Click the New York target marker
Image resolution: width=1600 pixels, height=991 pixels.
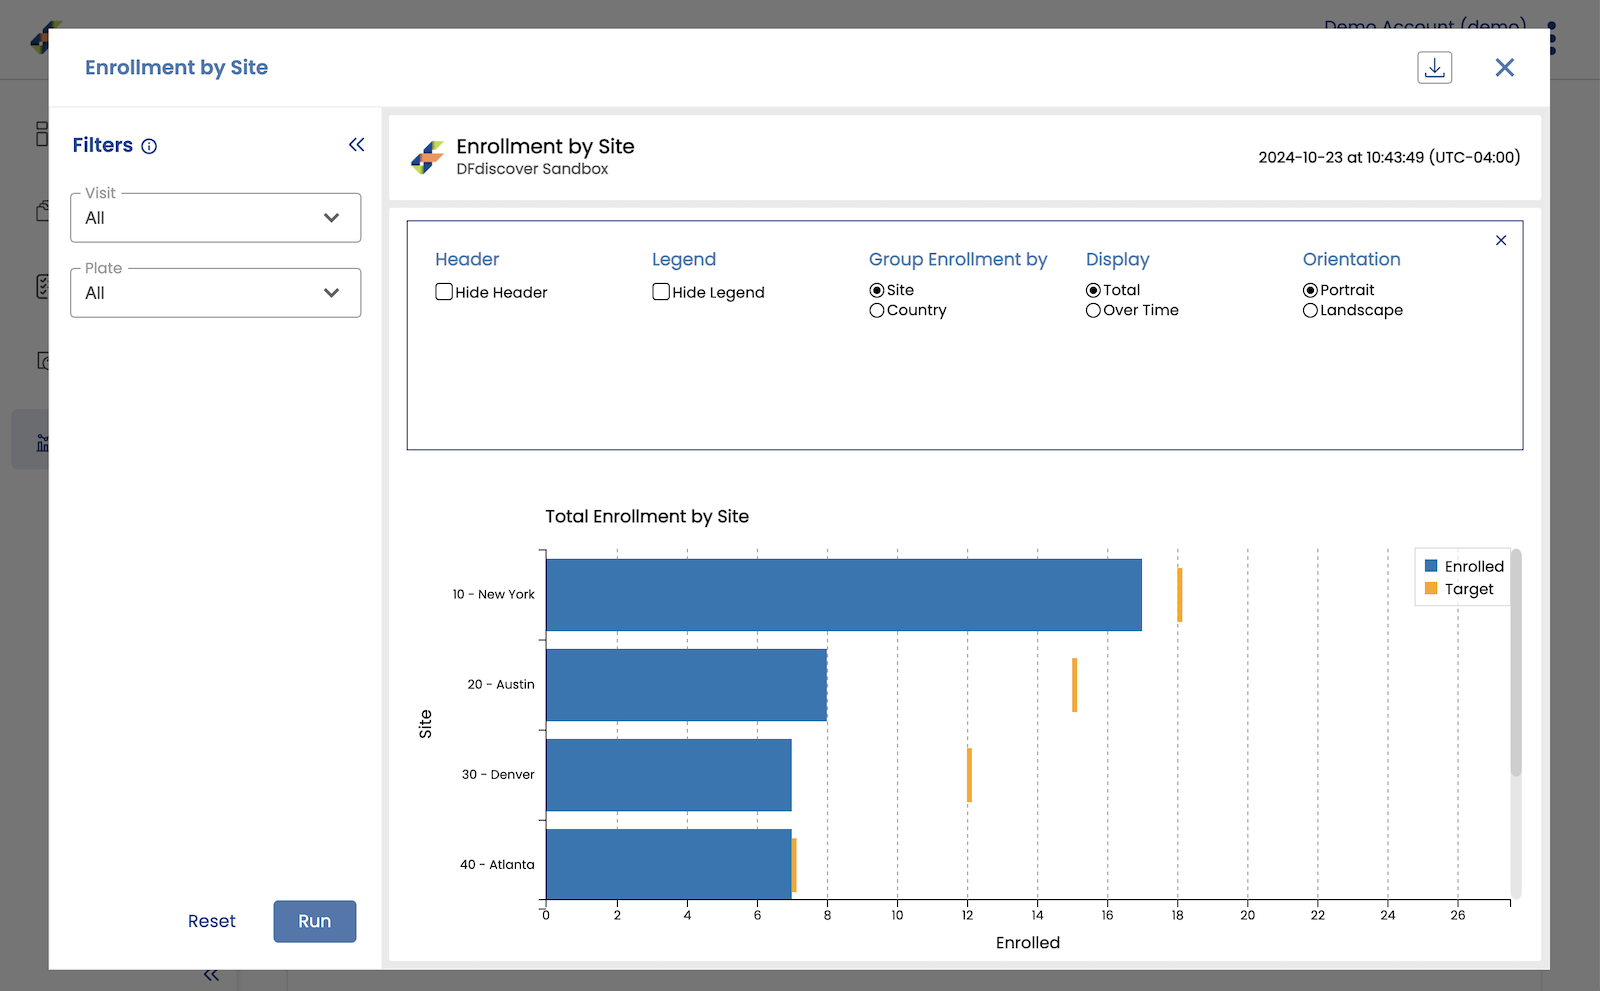tap(1180, 595)
